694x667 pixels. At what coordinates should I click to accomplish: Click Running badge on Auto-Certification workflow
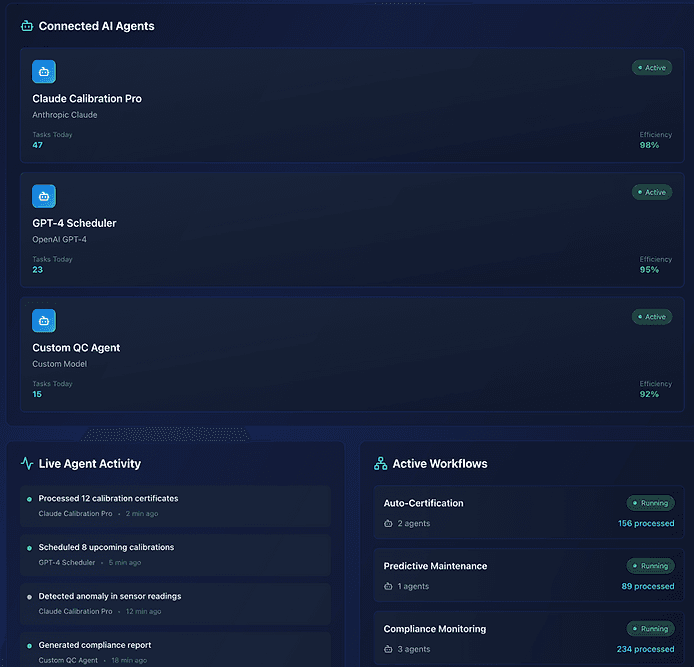(650, 503)
